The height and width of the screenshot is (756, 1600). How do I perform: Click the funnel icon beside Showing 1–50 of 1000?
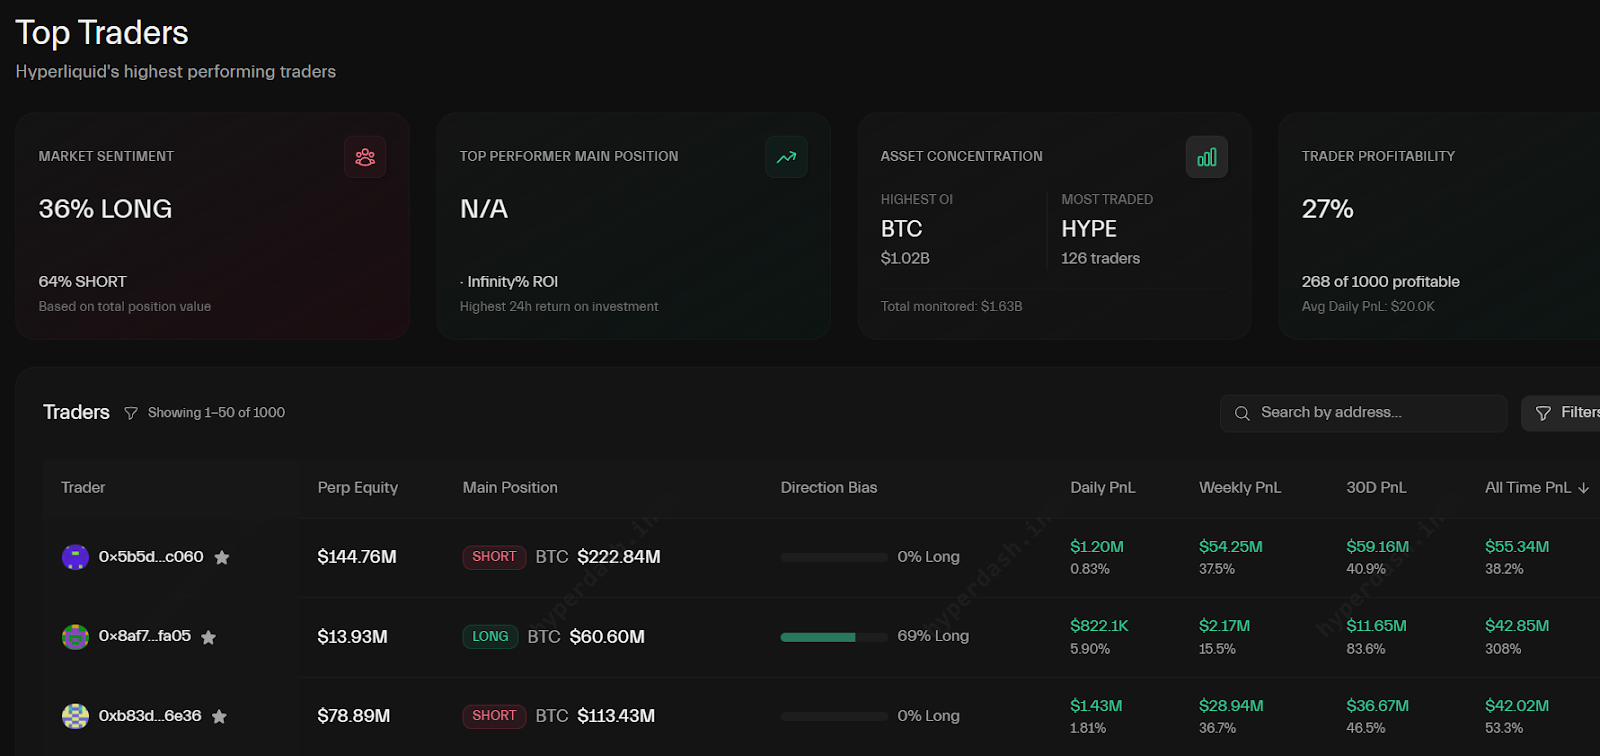click(x=131, y=412)
